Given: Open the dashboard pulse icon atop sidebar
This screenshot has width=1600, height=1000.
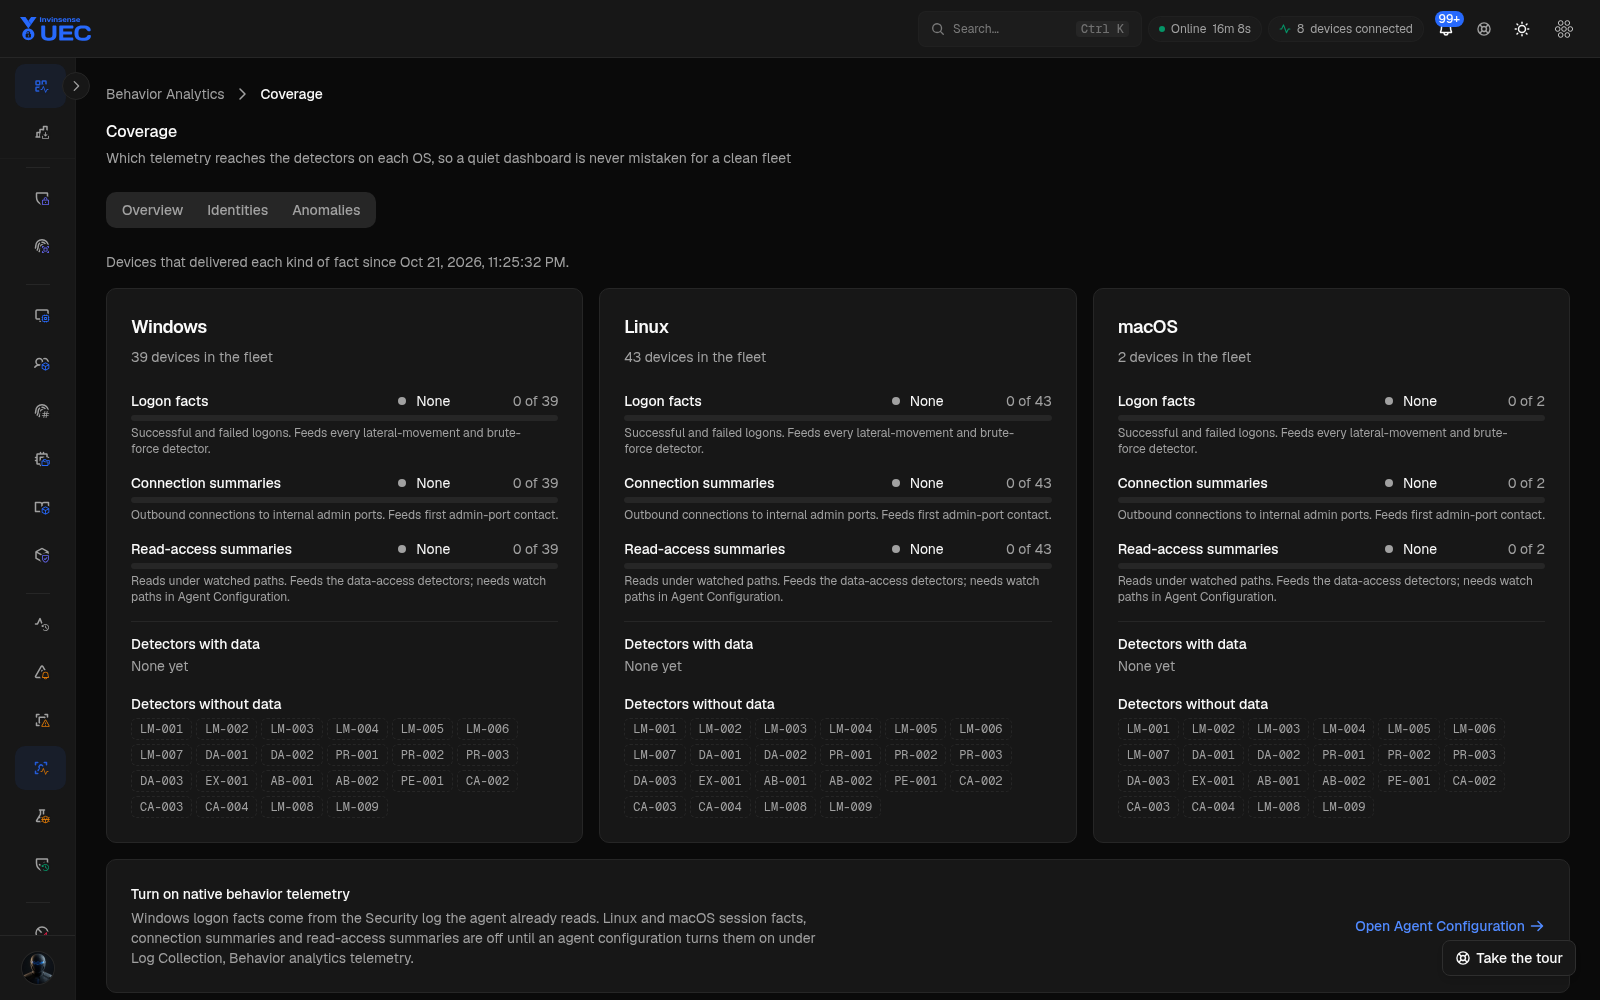Looking at the screenshot, I should coord(41,86).
